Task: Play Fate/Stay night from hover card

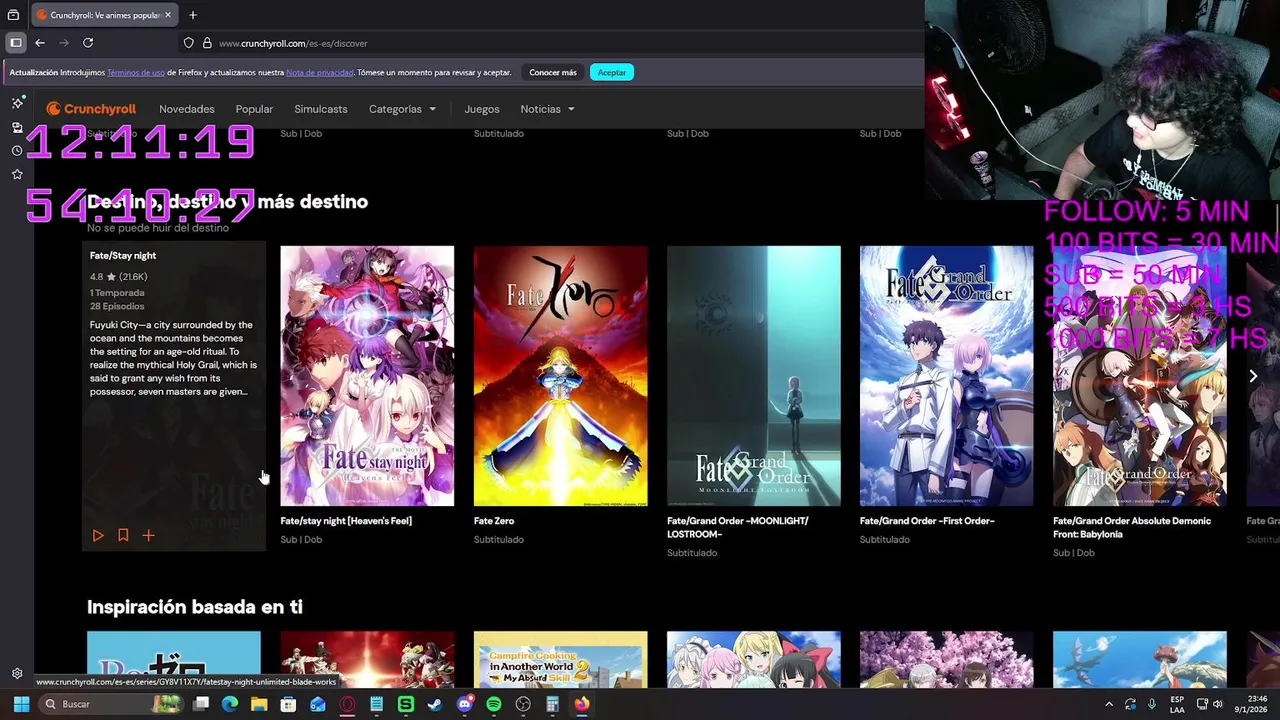Action: pos(98,536)
